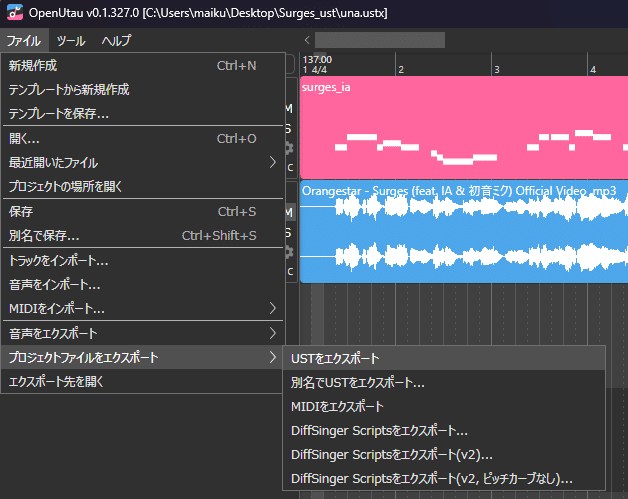Open the ツール menu
The width and height of the screenshot is (628, 499).
click(x=71, y=40)
